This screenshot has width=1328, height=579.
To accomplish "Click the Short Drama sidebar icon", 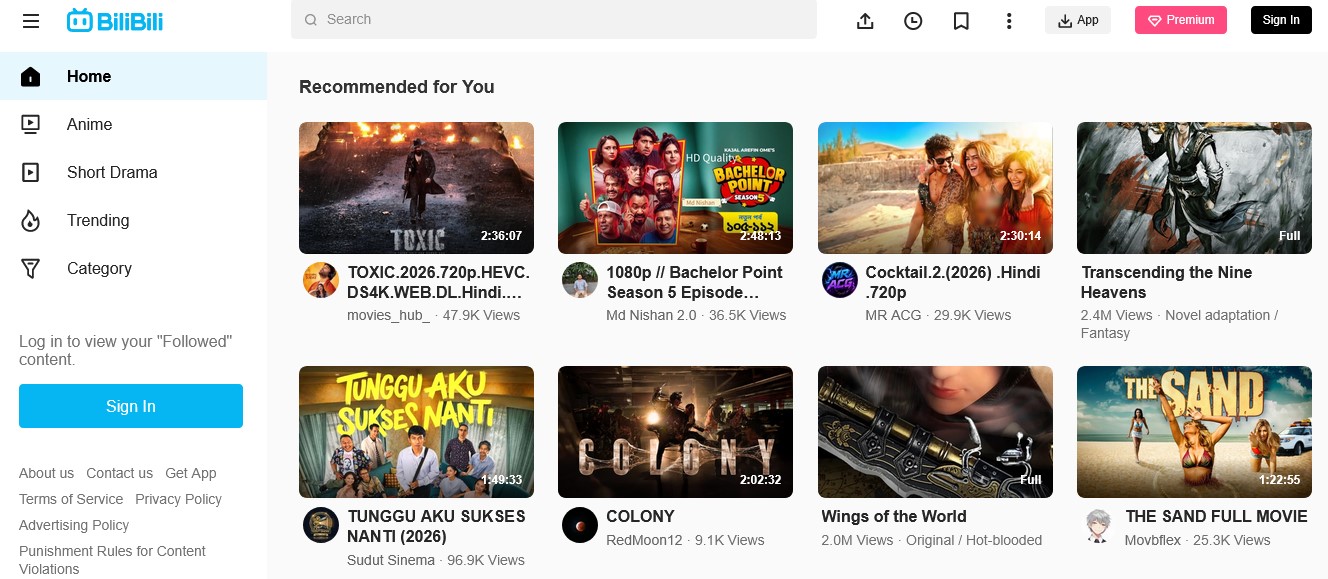I will pyautogui.click(x=31, y=172).
